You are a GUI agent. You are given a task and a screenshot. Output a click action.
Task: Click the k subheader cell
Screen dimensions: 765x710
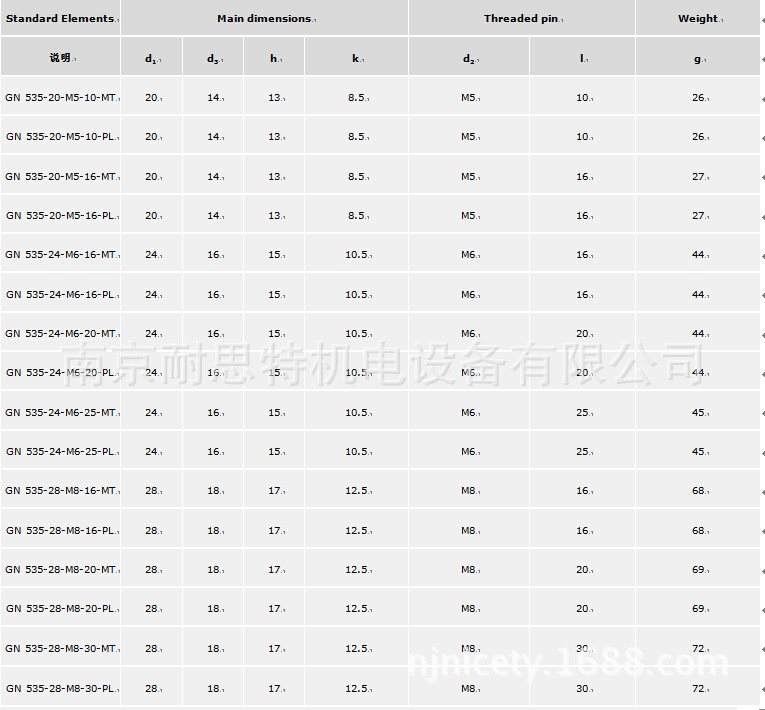(356, 58)
